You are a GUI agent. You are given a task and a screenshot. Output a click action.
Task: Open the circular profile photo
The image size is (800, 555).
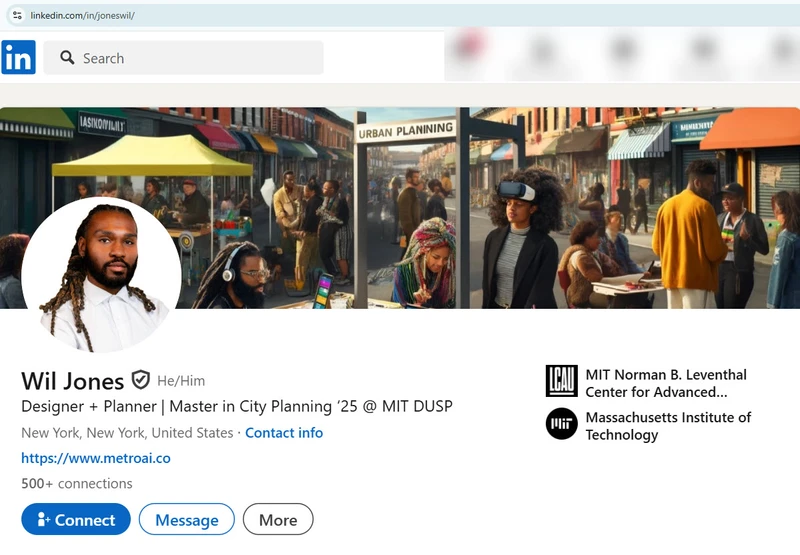tap(101, 275)
